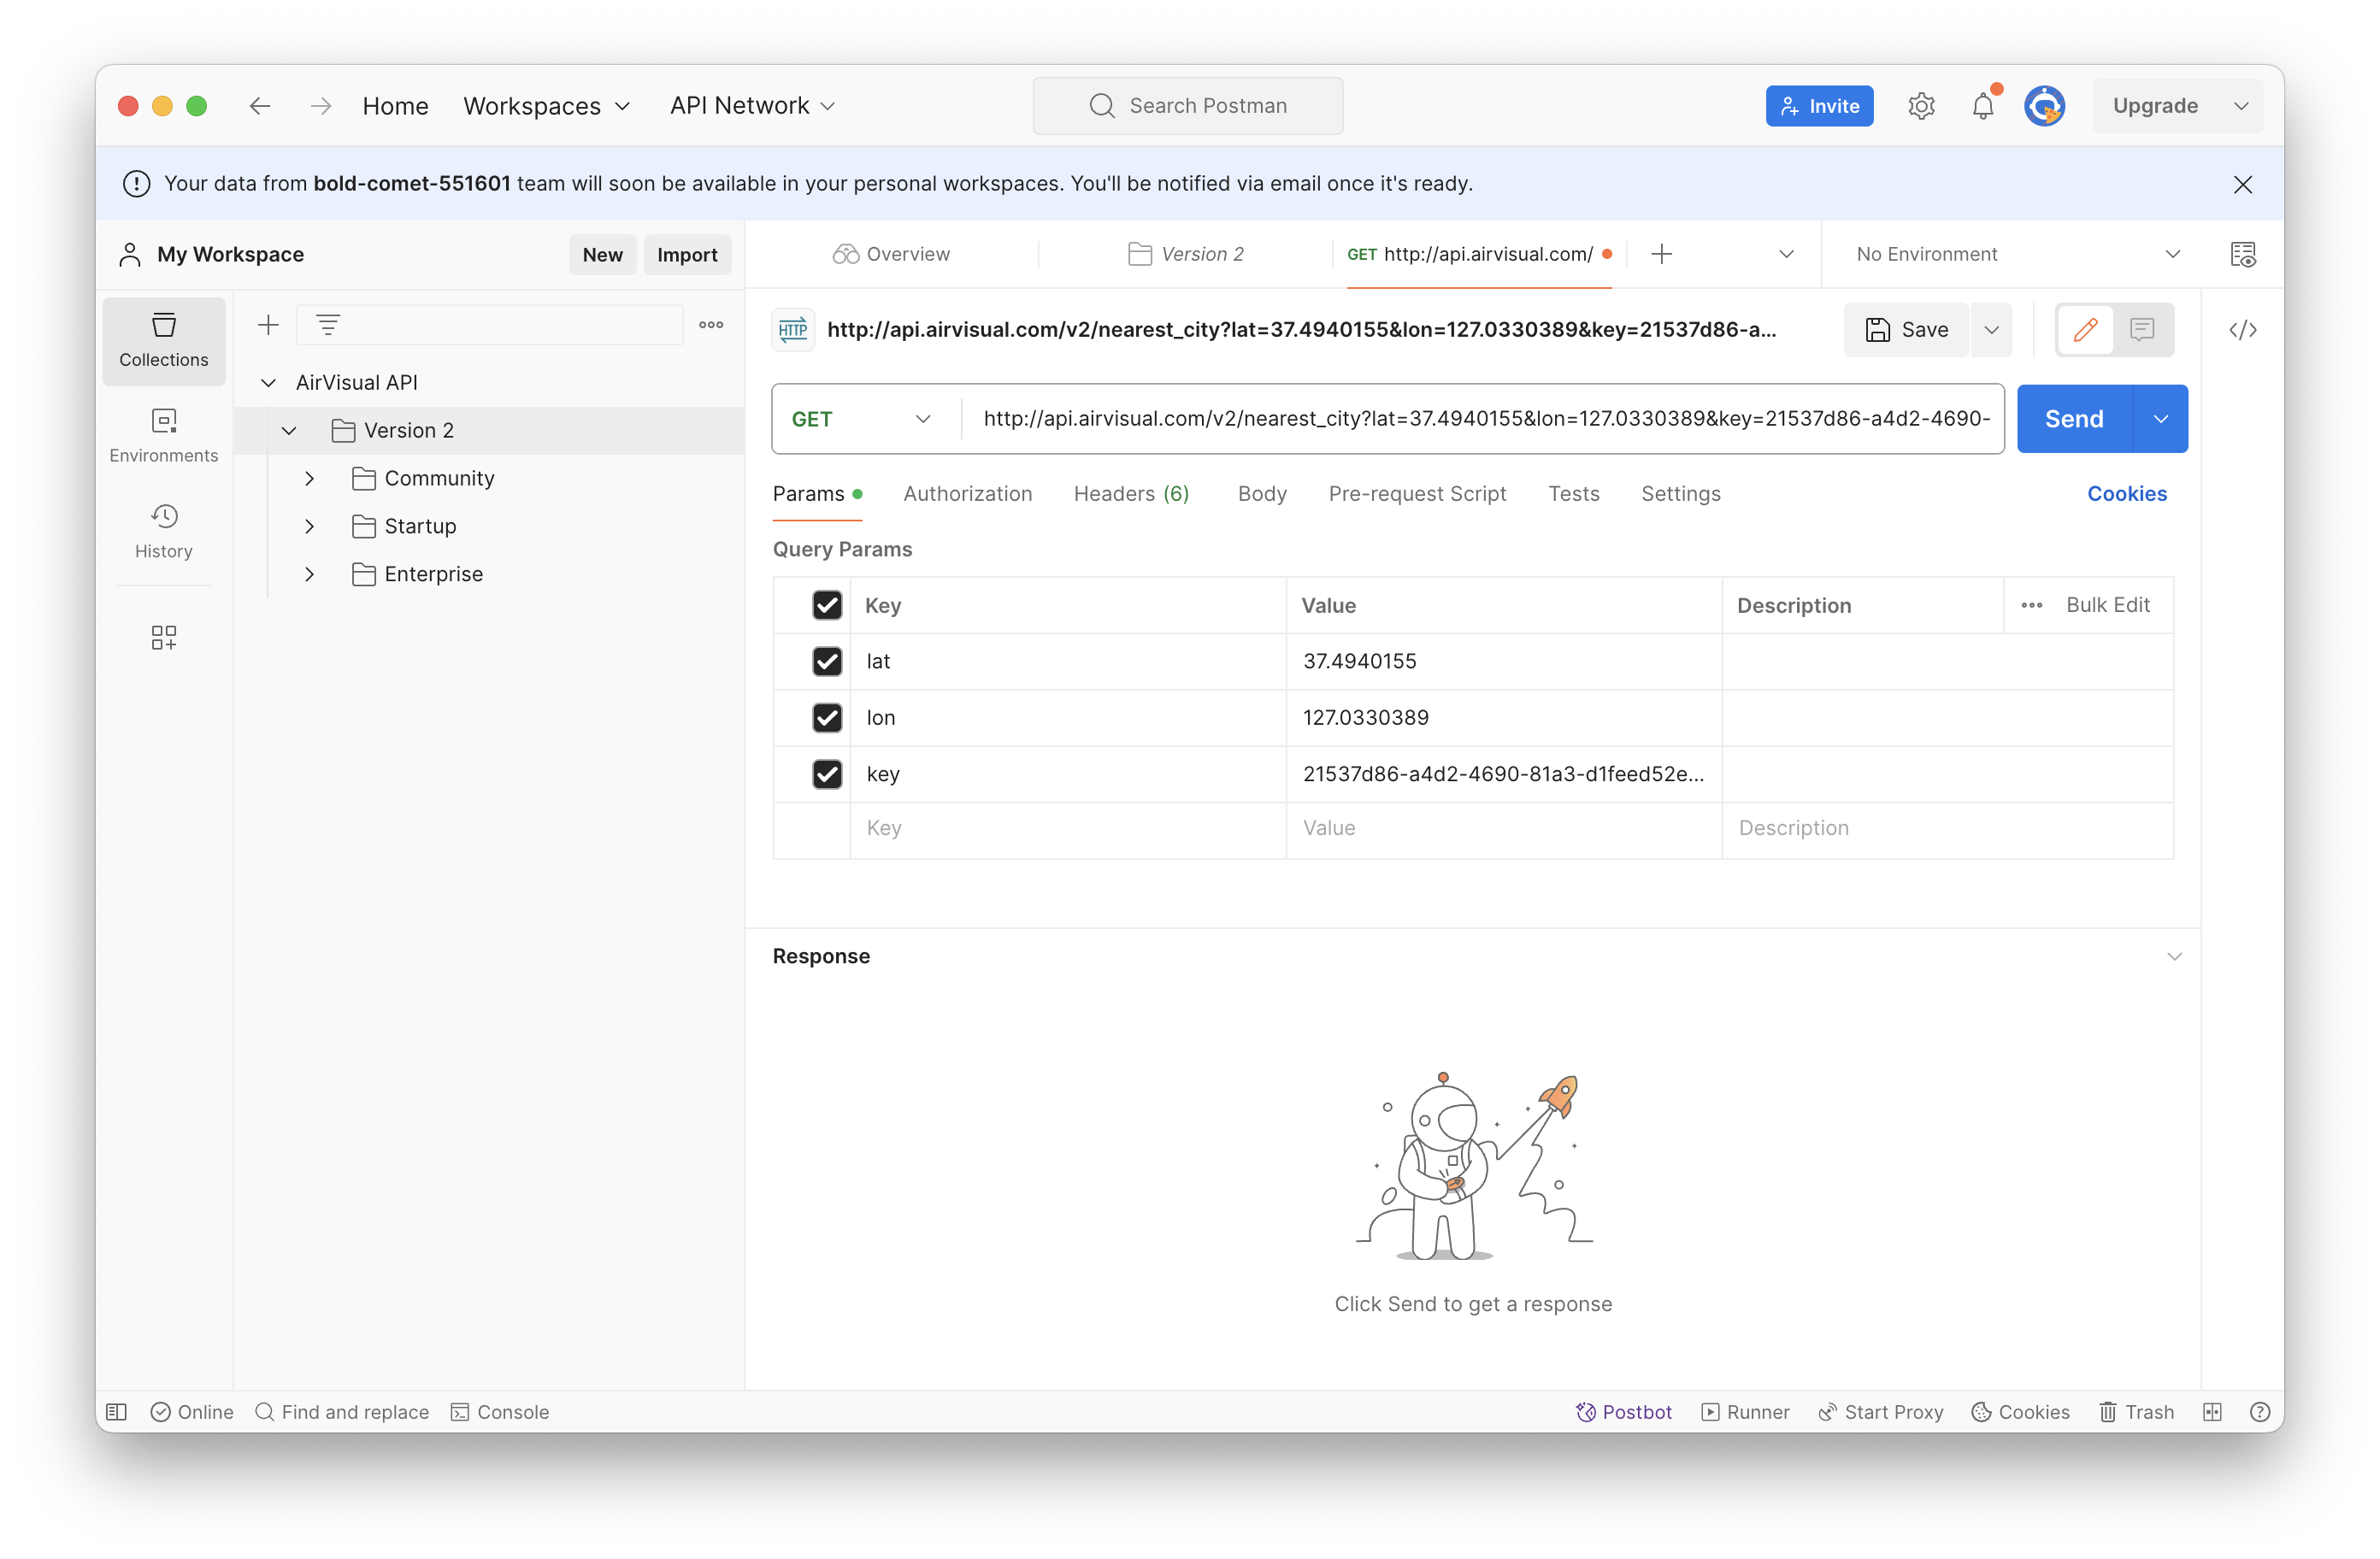Viewport: 2380px width, 1559px height.
Task: Open the History sidebar panel
Action: pos(163,531)
